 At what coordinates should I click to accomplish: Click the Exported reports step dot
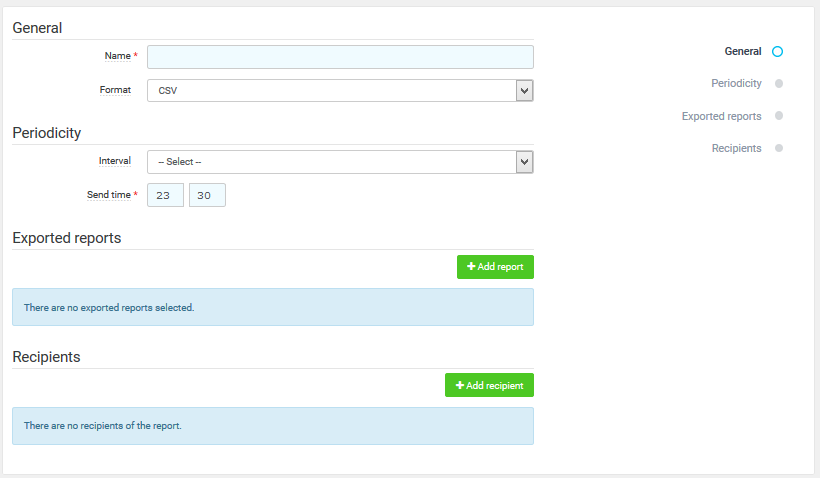click(x=778, y=116)
